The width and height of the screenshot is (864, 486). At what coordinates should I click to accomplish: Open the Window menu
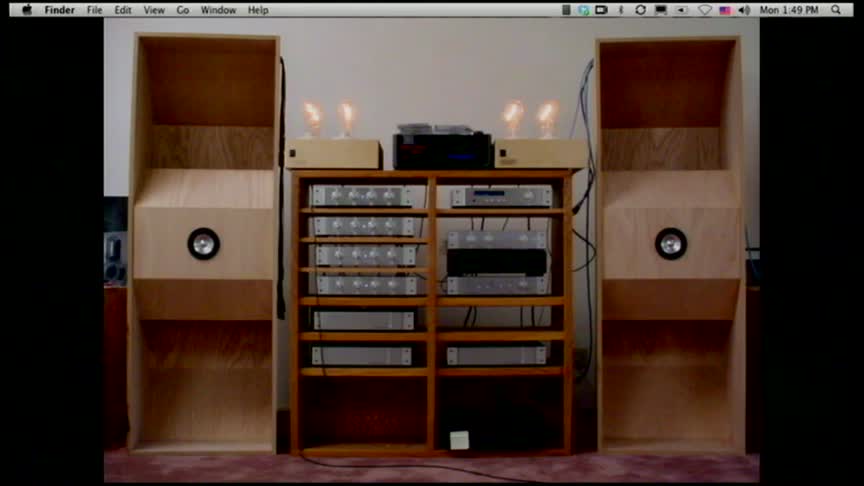pos(218,10)
